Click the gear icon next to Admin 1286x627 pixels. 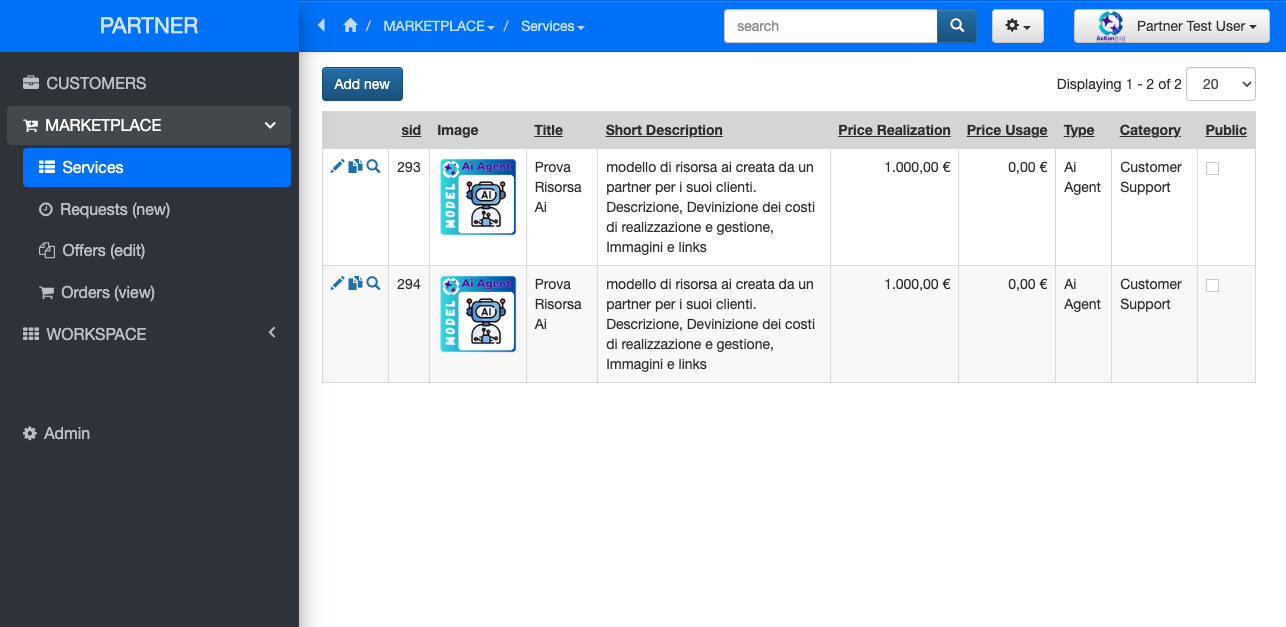click(30, 434)
